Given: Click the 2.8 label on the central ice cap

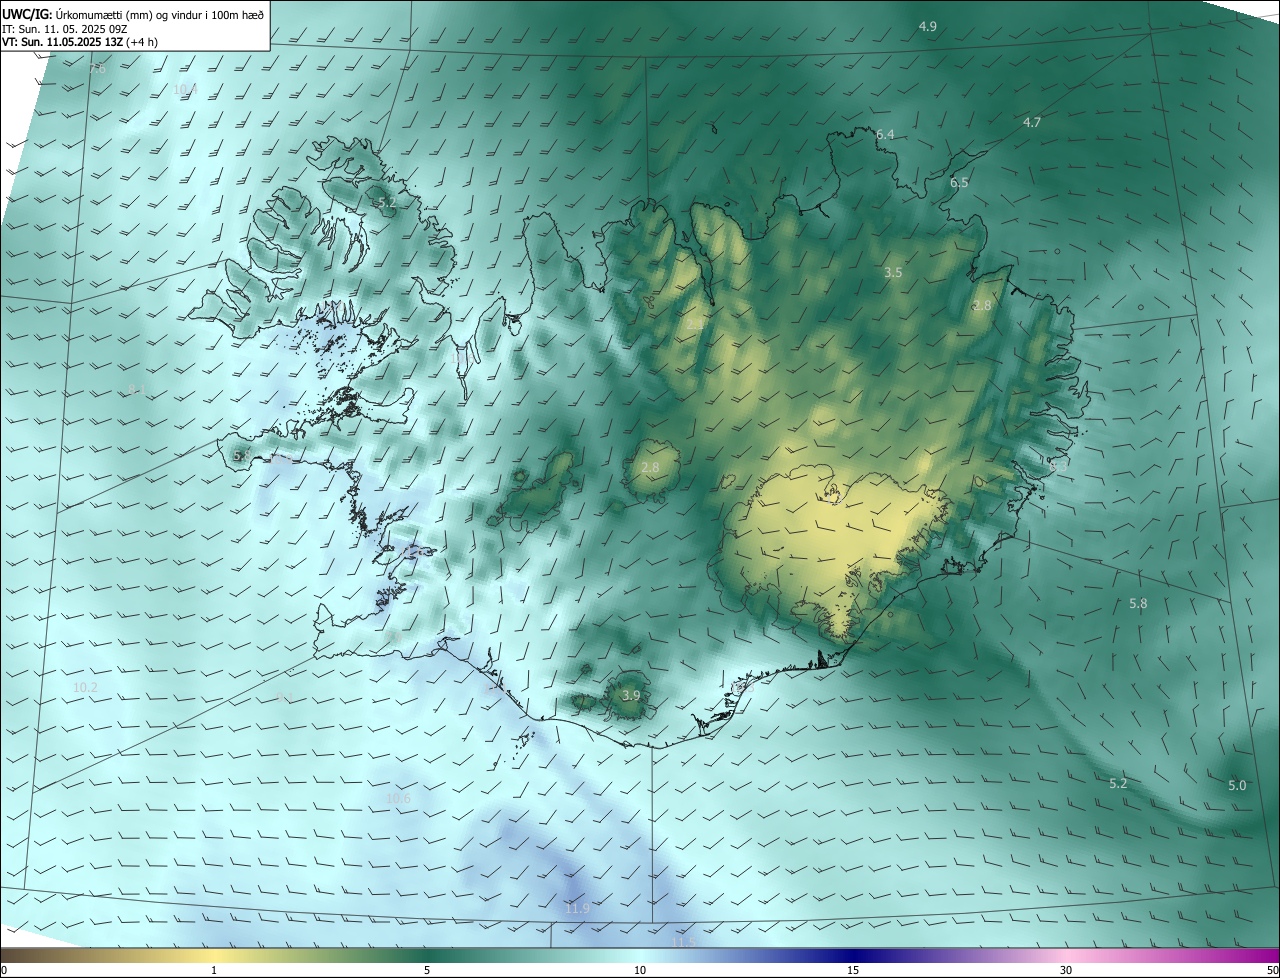Looking at the screenshot, I should click(x=650, y=468).
